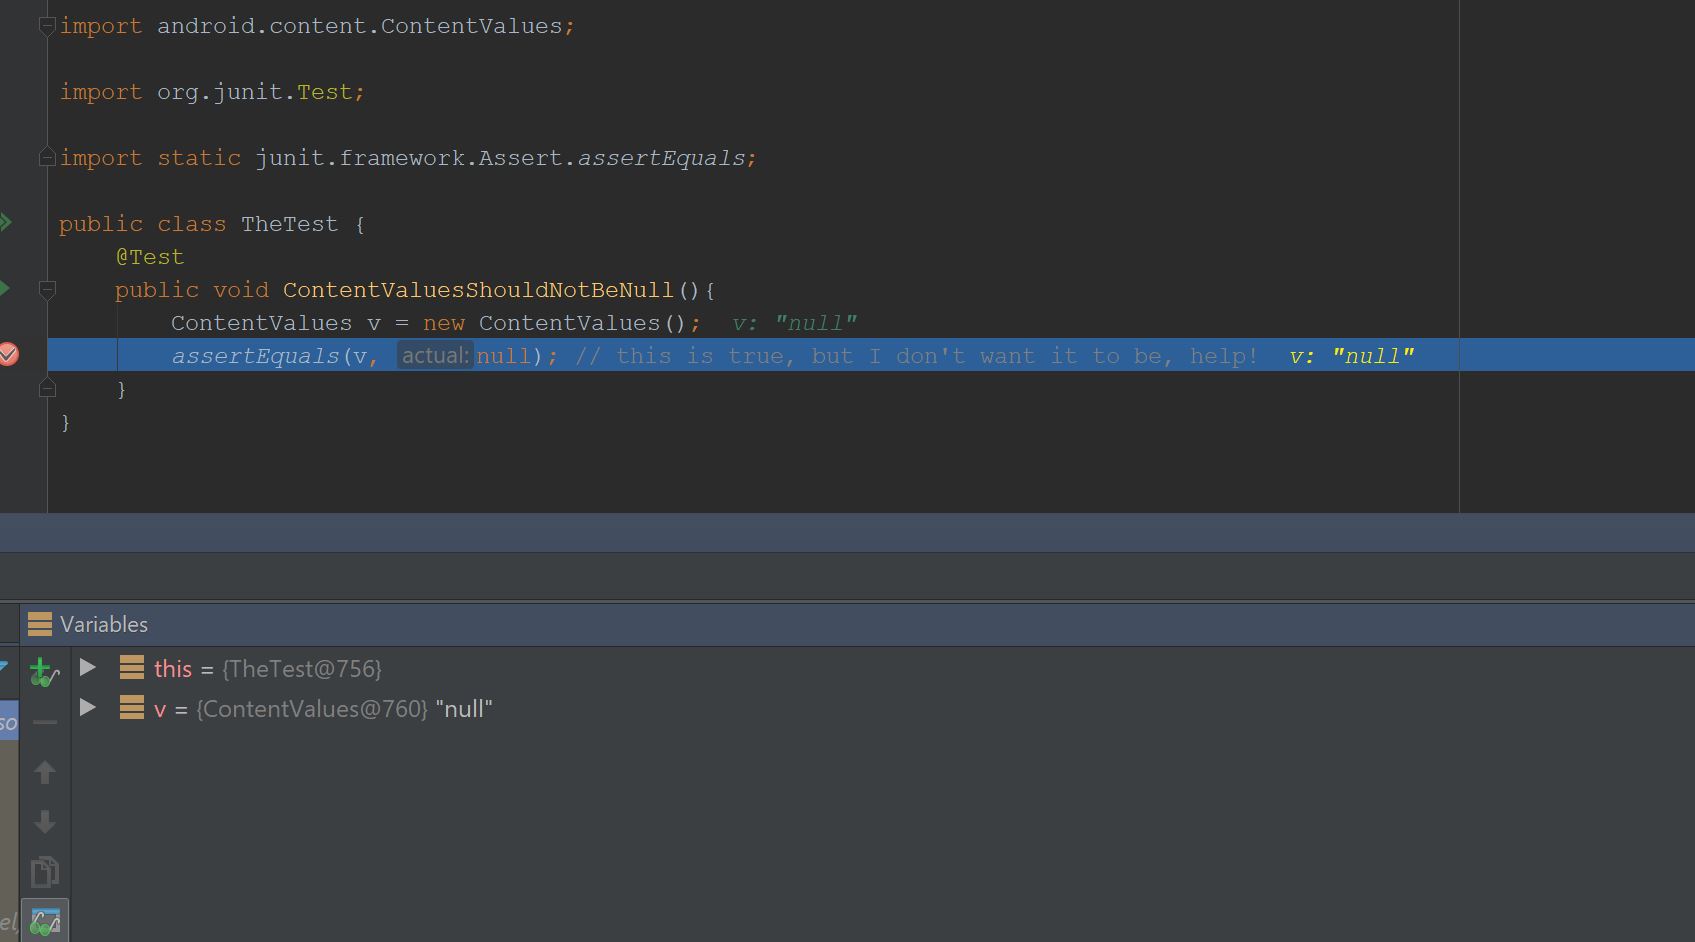Expand the 'this' variable node

(x=88, y=668)
